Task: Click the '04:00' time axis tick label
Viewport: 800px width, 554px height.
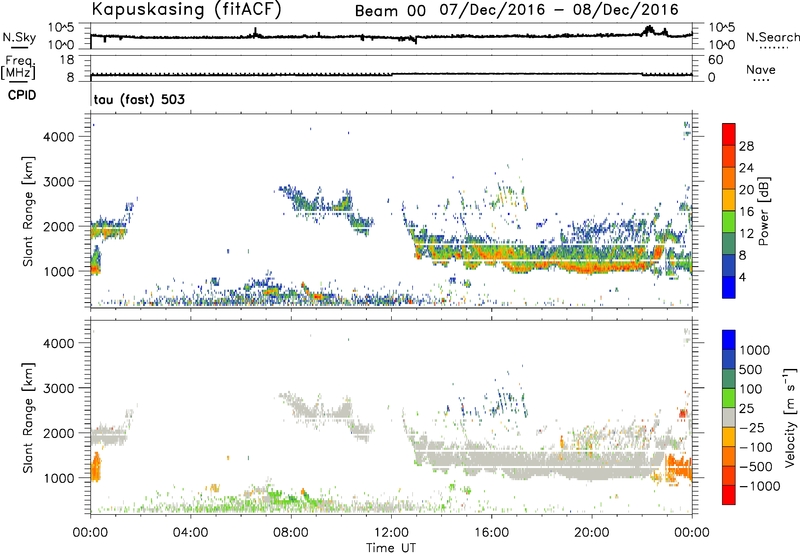Action: 191,533
